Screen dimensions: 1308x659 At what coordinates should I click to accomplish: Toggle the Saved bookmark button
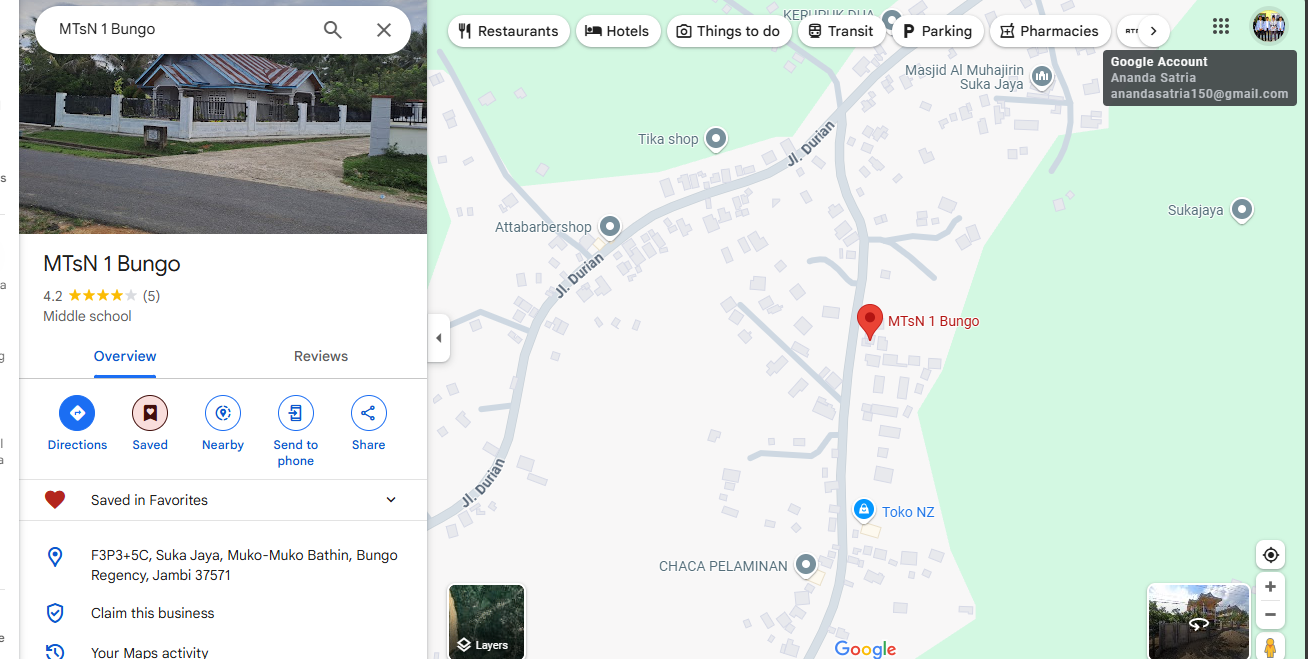tap(150, 413)
